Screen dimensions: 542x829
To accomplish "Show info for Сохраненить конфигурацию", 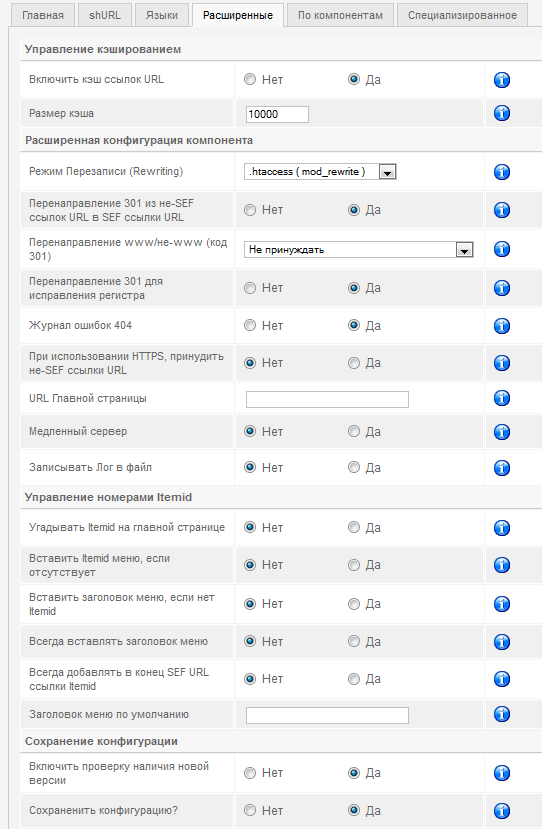I will (x=501, y=810).
